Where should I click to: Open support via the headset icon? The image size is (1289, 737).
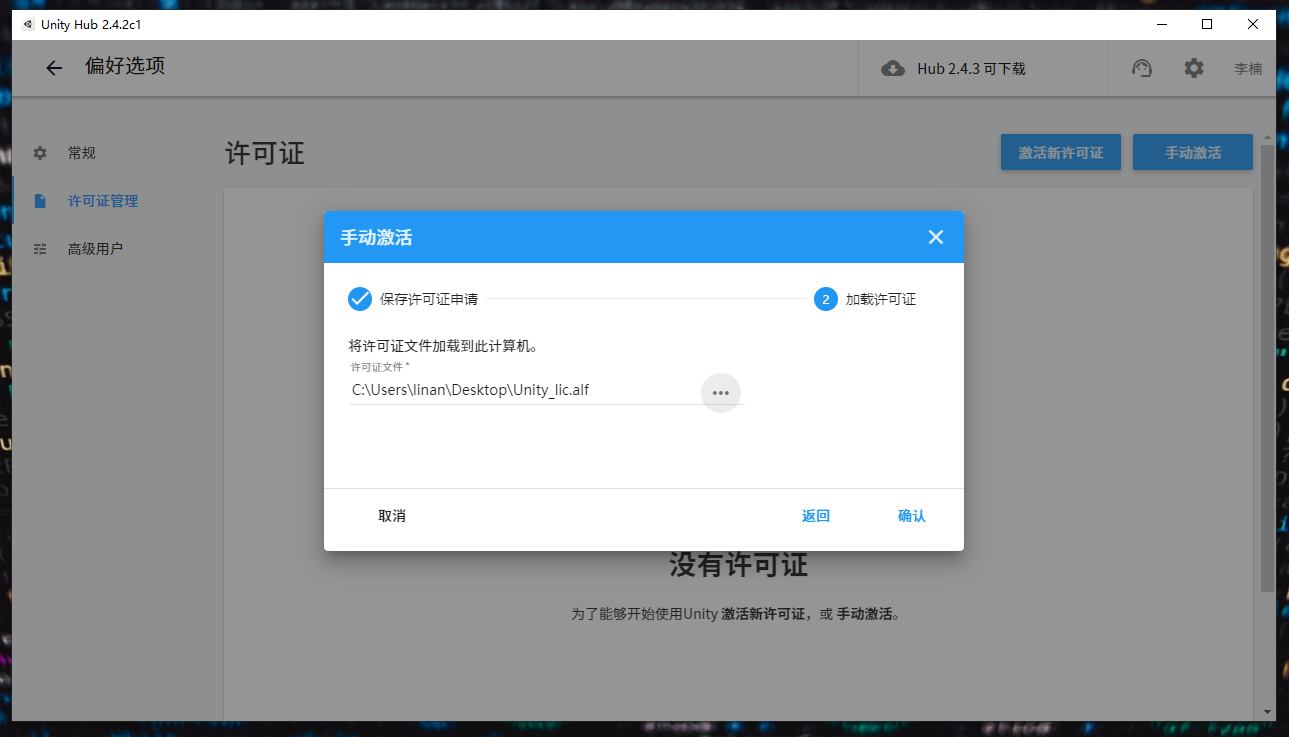point(1141,67)
